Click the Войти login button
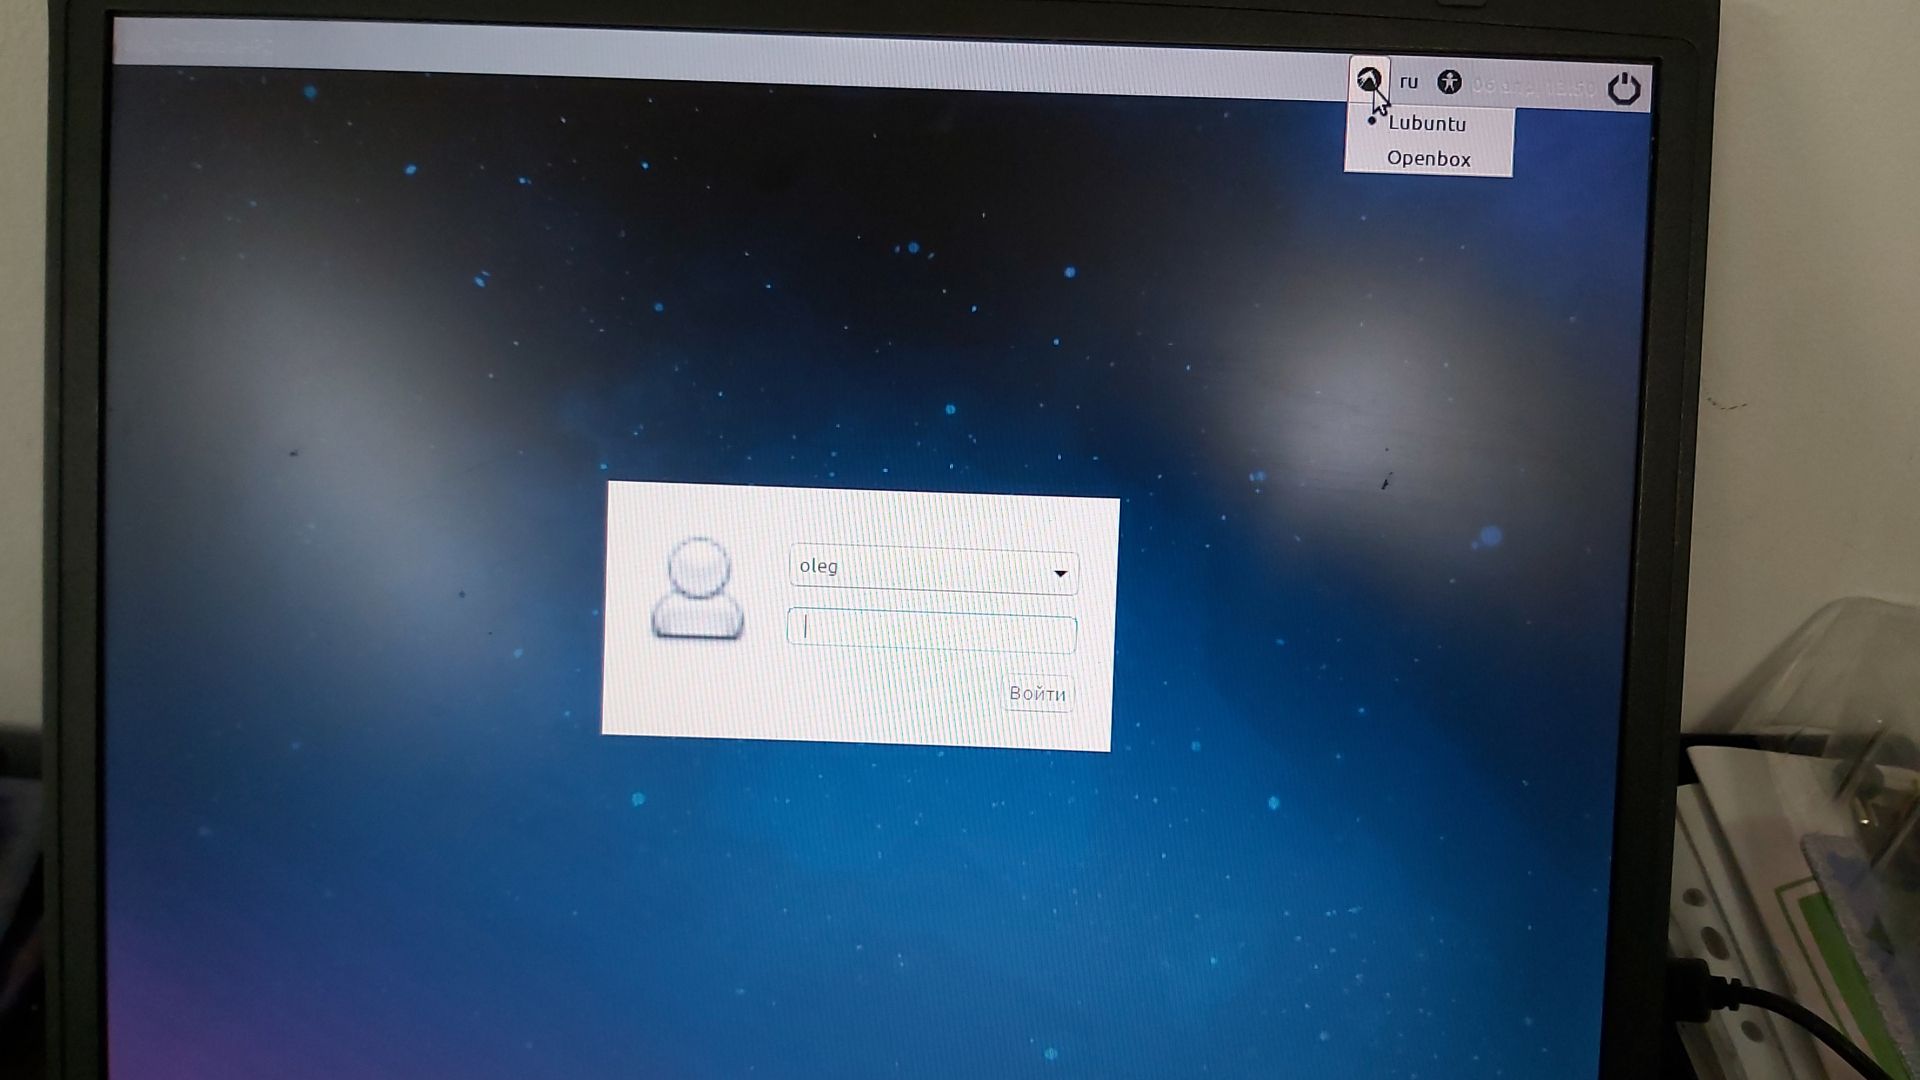Viewport: 1920px width, 1080px height. (1037, 693)
